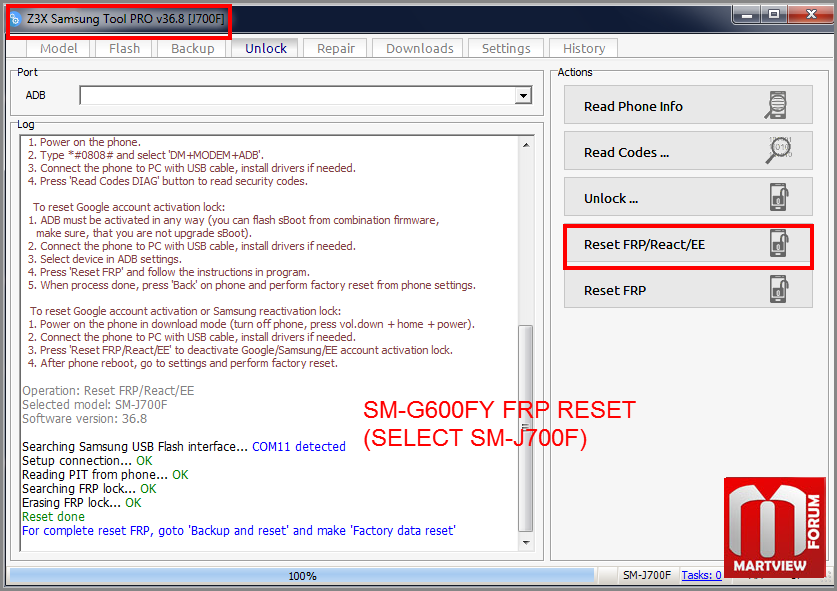Click '1. Power on the phone.' line
The image size is (837, 591).
(x=84, y=142)
